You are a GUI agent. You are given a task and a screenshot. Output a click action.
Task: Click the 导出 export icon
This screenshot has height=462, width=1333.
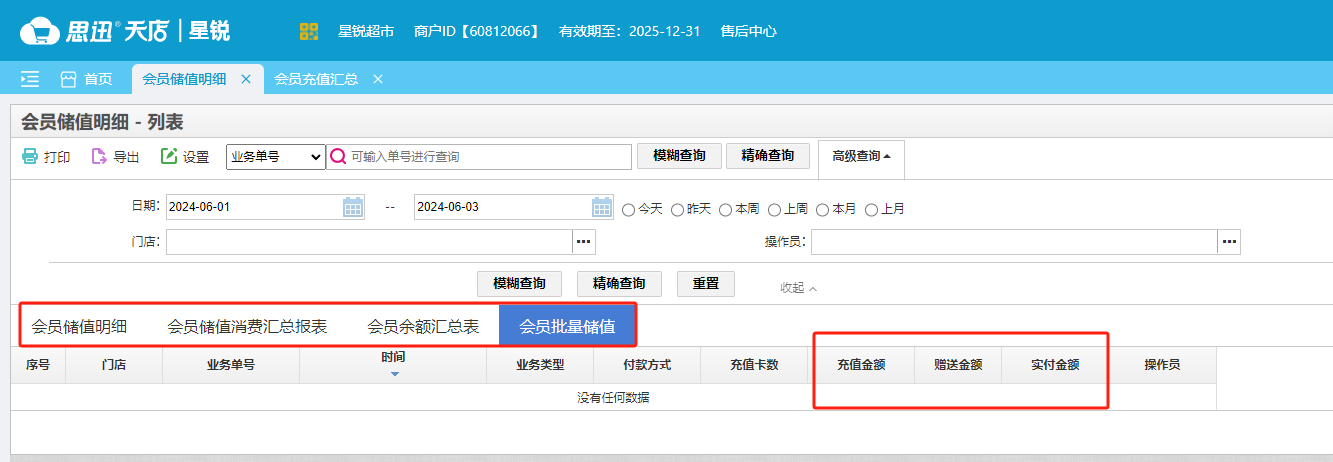[x=99, y=157]
